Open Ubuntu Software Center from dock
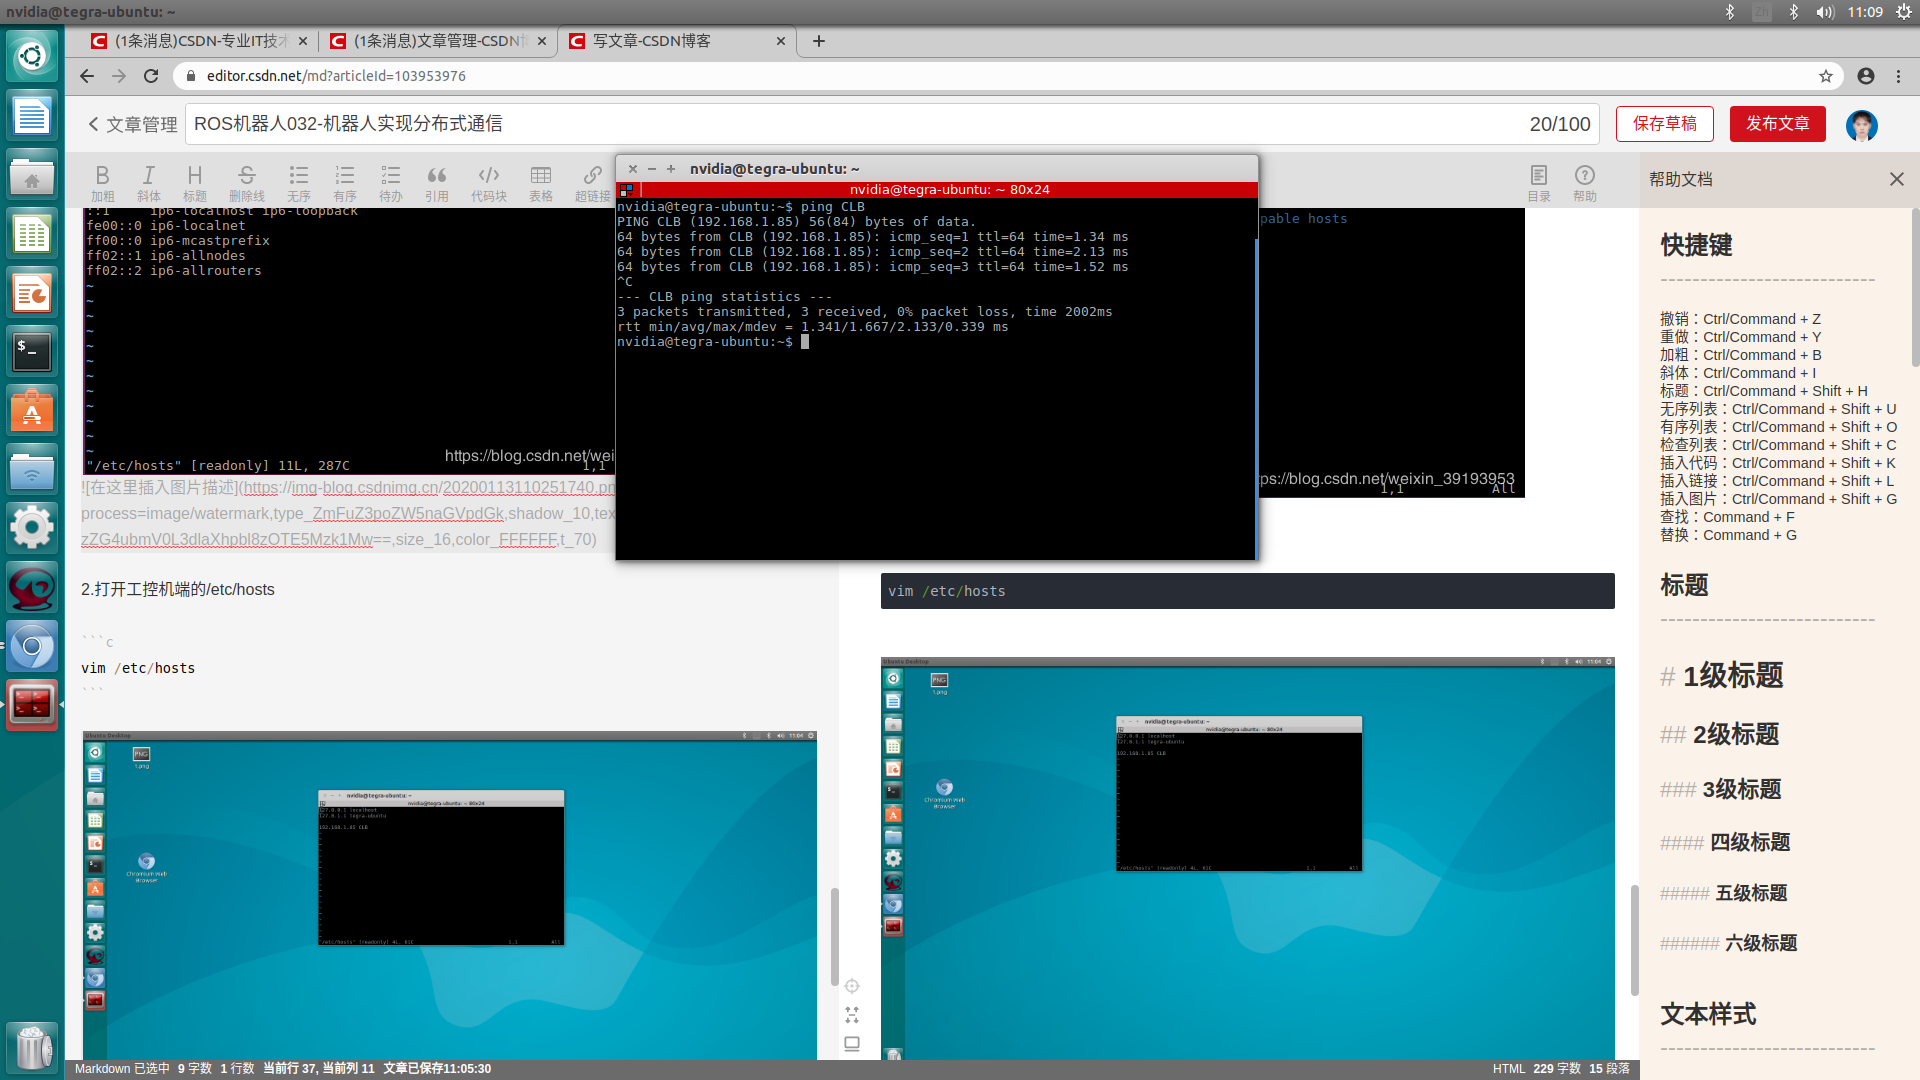 [32, 411]
